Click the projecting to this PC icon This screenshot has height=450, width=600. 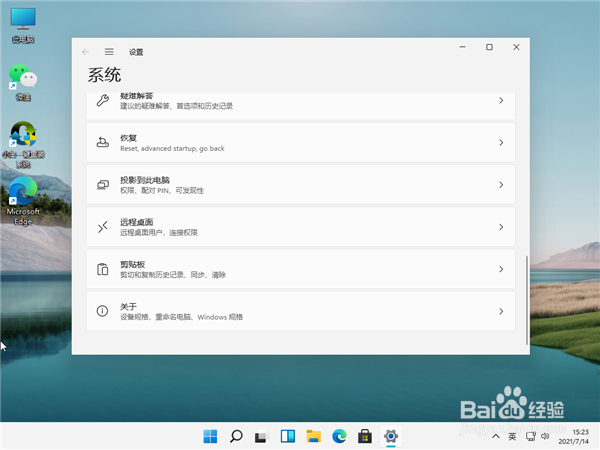[x=102, y=185]
